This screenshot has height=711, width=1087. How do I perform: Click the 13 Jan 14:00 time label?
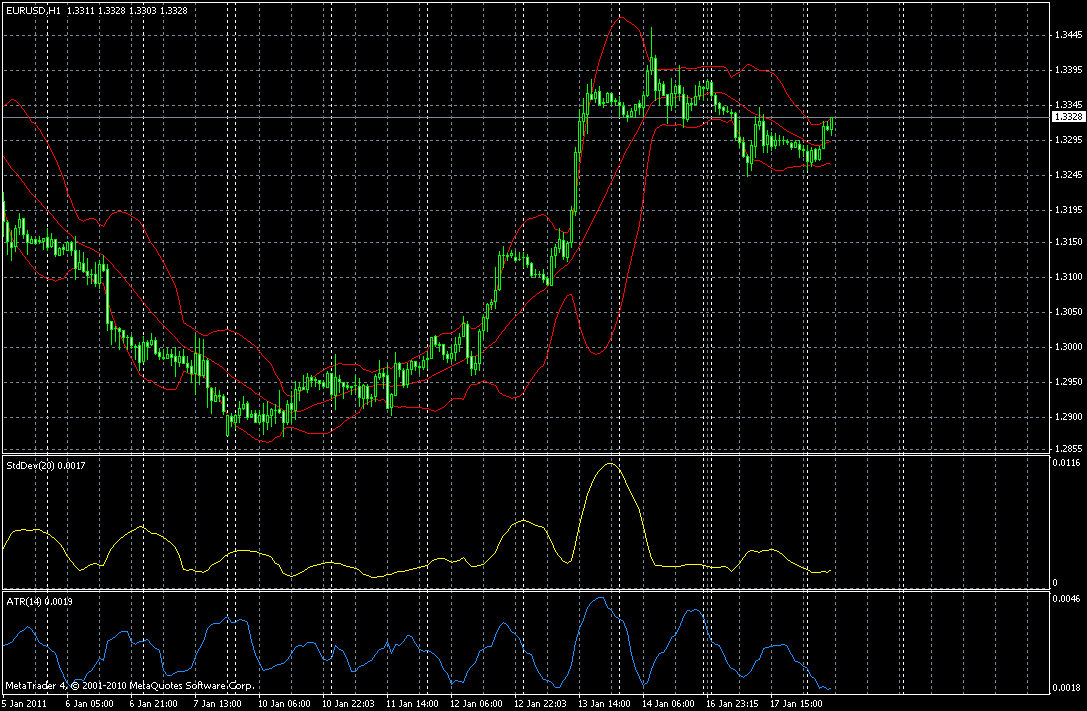click(604, 703)
